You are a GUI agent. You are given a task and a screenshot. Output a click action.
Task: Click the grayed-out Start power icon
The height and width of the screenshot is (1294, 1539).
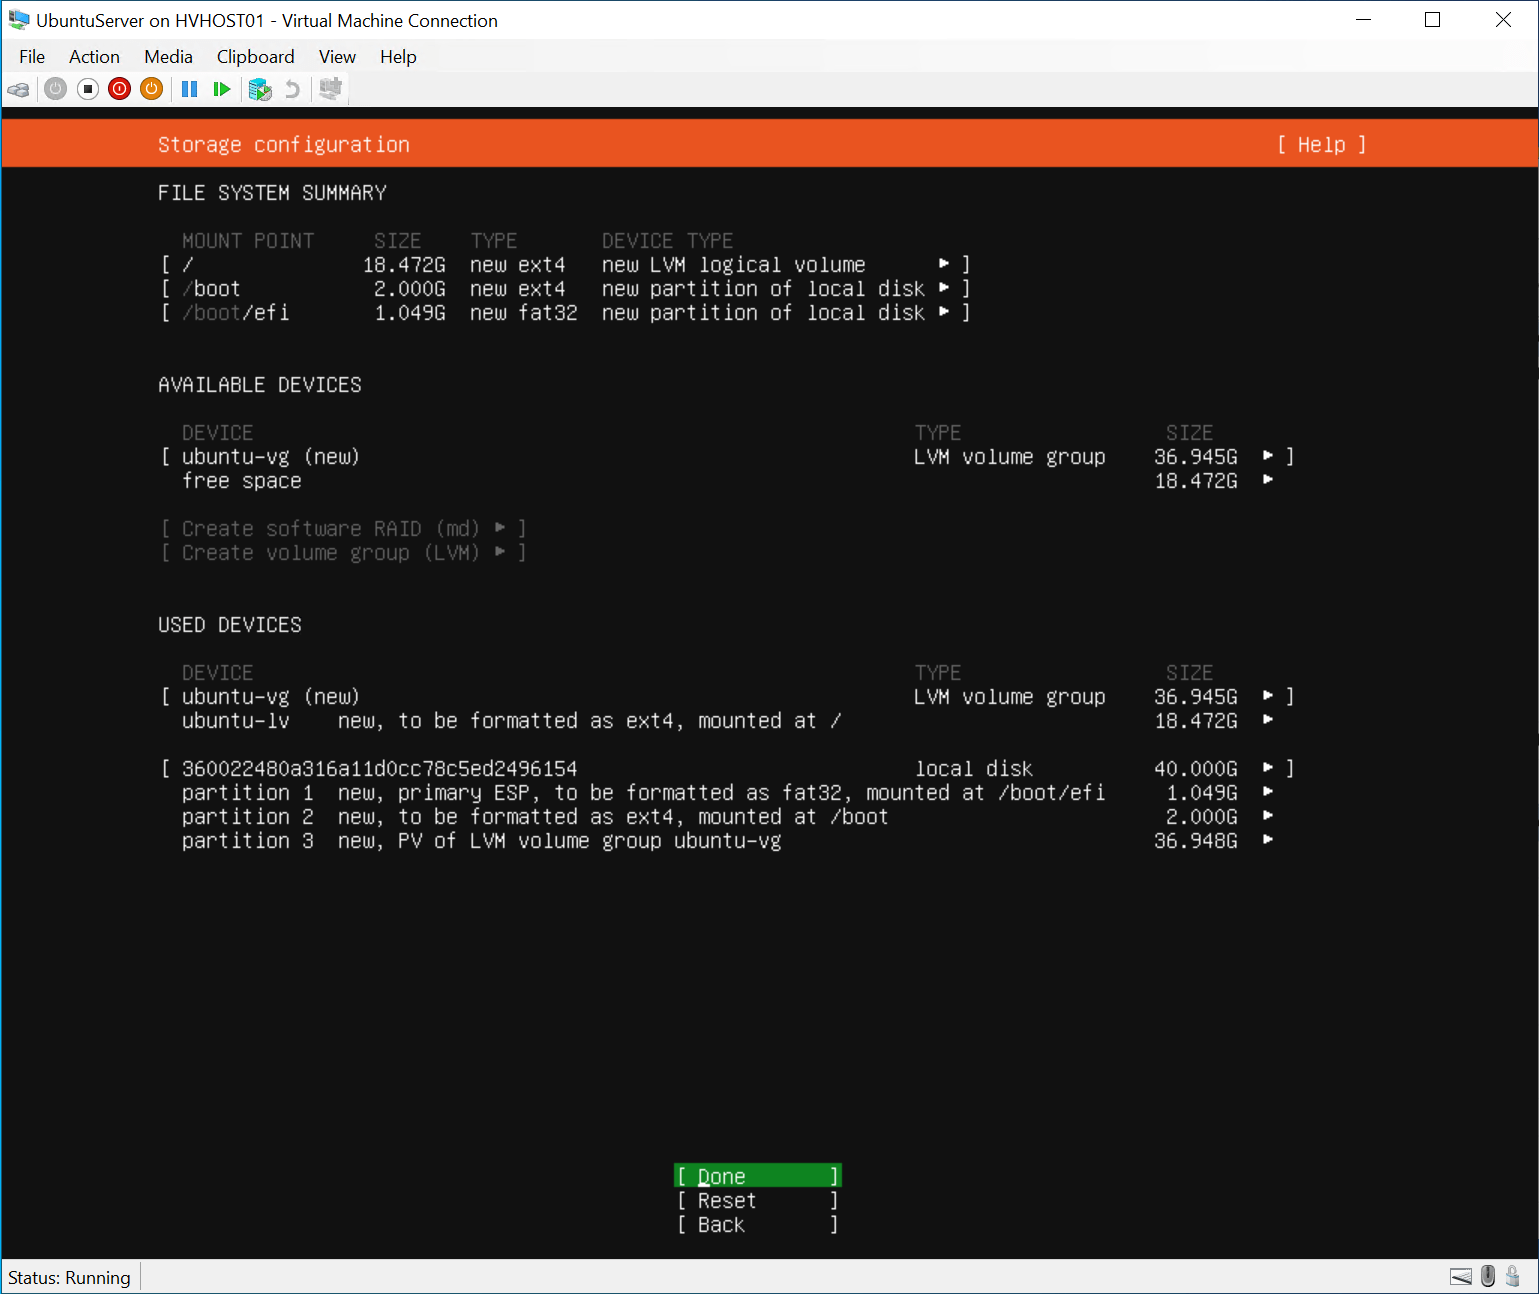[56, 89]
